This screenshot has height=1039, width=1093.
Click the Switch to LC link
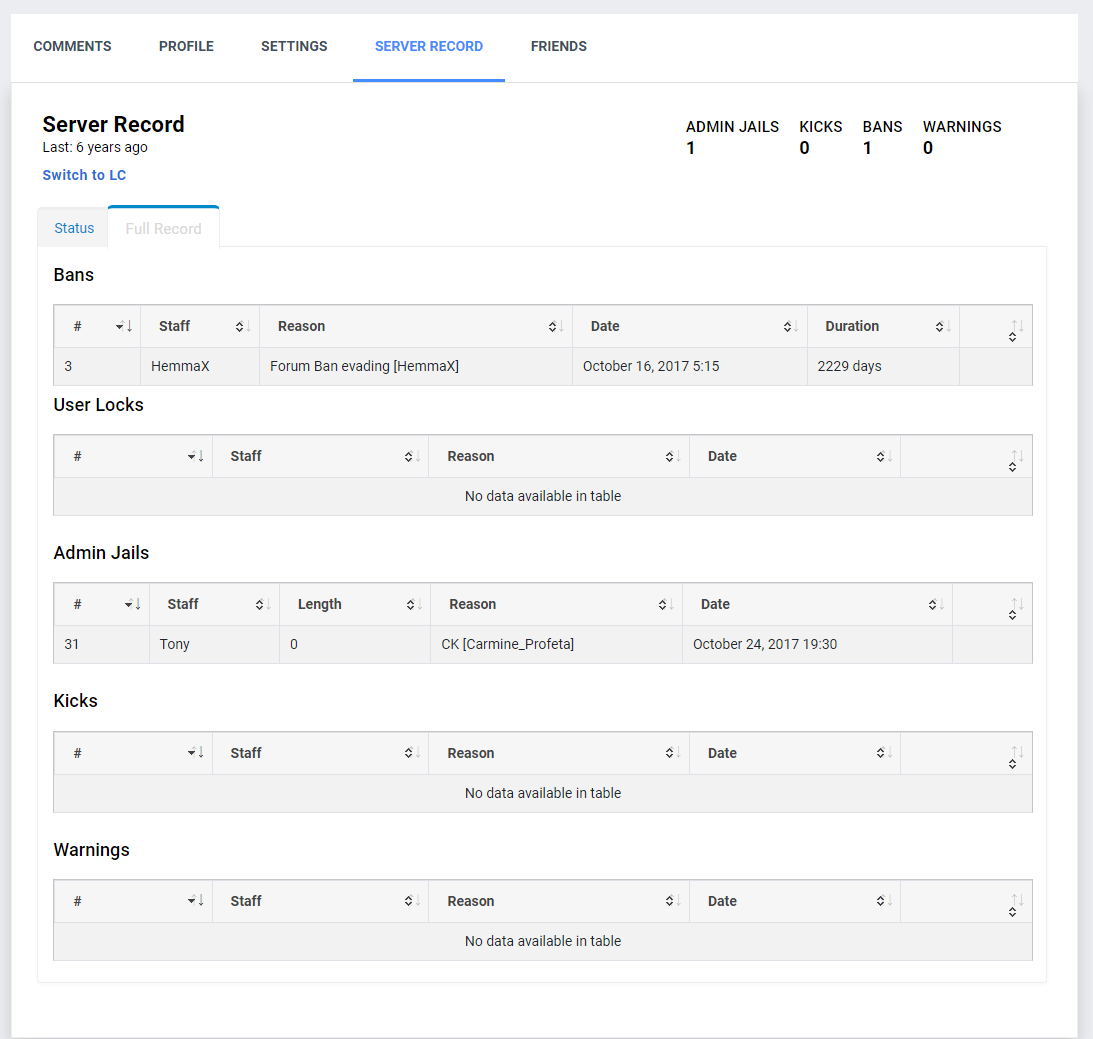click(x=84, y=175)
